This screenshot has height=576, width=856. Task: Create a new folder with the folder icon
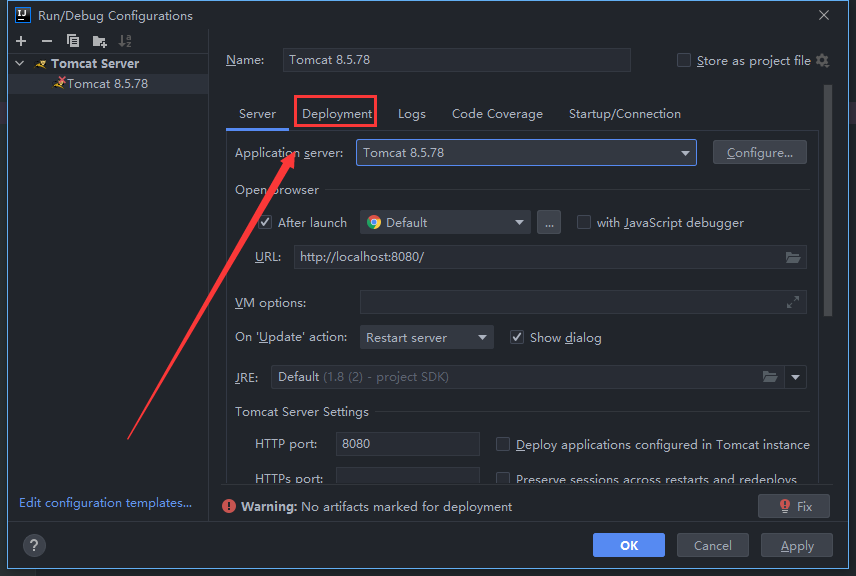click(99, 41)
